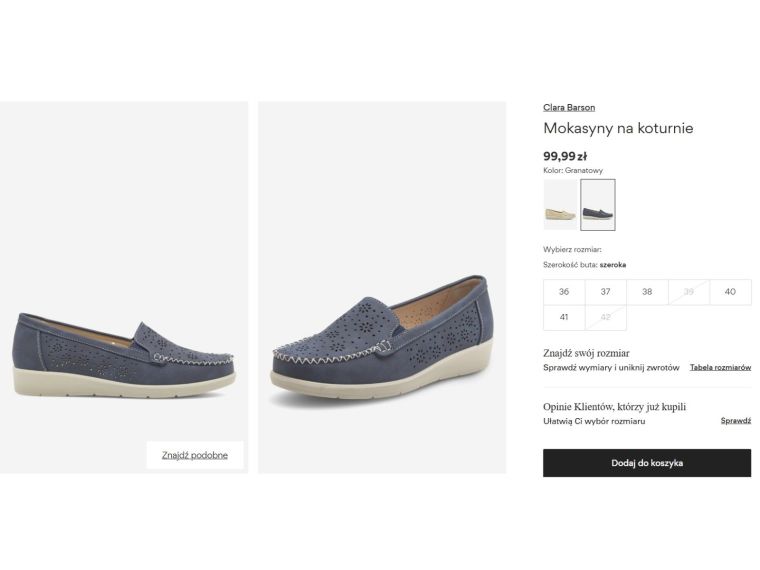Viewport: 760px width, 570px height.
Task: Click the Sprawdź reviews link
Action: click(735, 421)
